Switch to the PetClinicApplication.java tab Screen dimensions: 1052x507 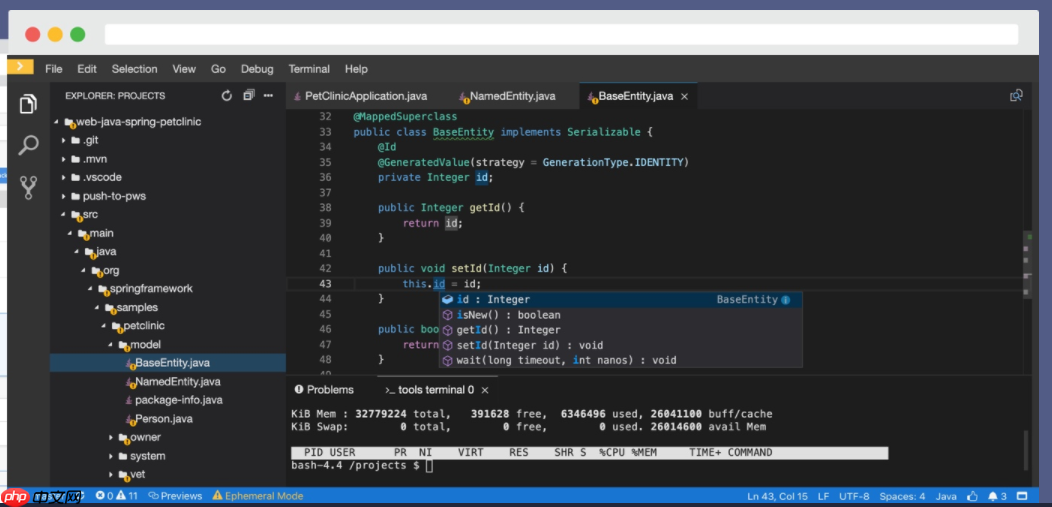[365, 97]
